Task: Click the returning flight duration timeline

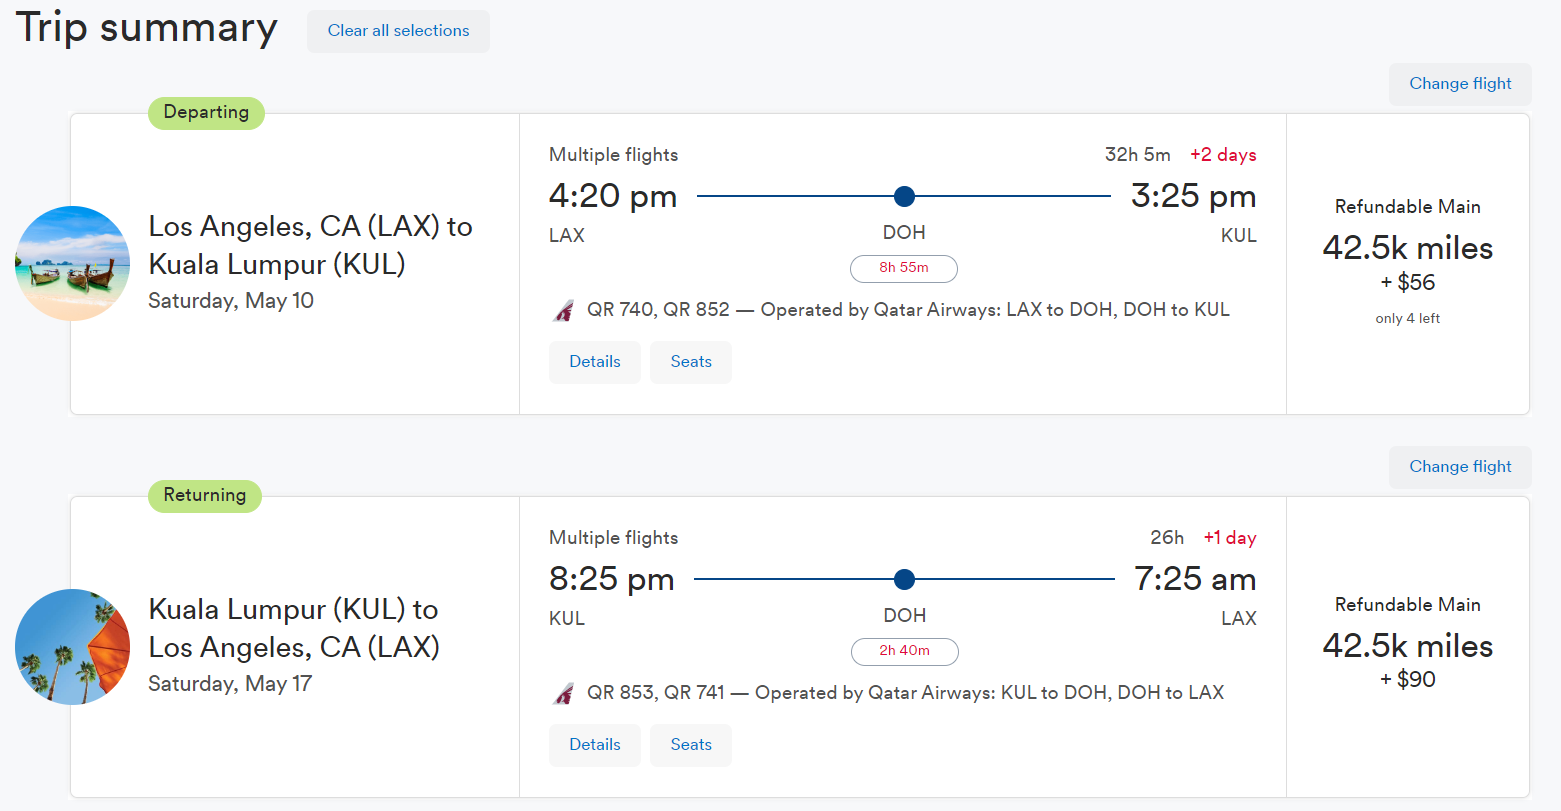Action: coord(800,579)
